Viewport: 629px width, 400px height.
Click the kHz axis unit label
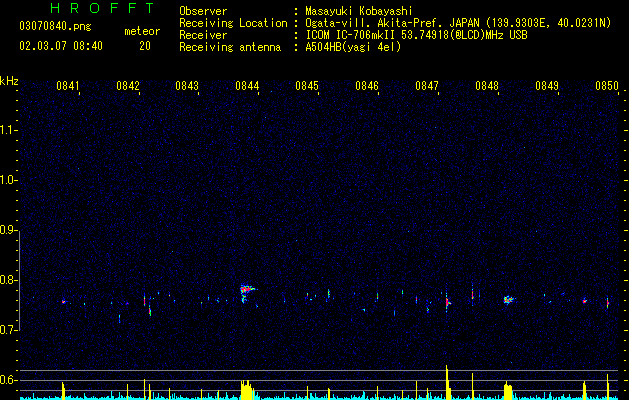click(x=9, y=81)
